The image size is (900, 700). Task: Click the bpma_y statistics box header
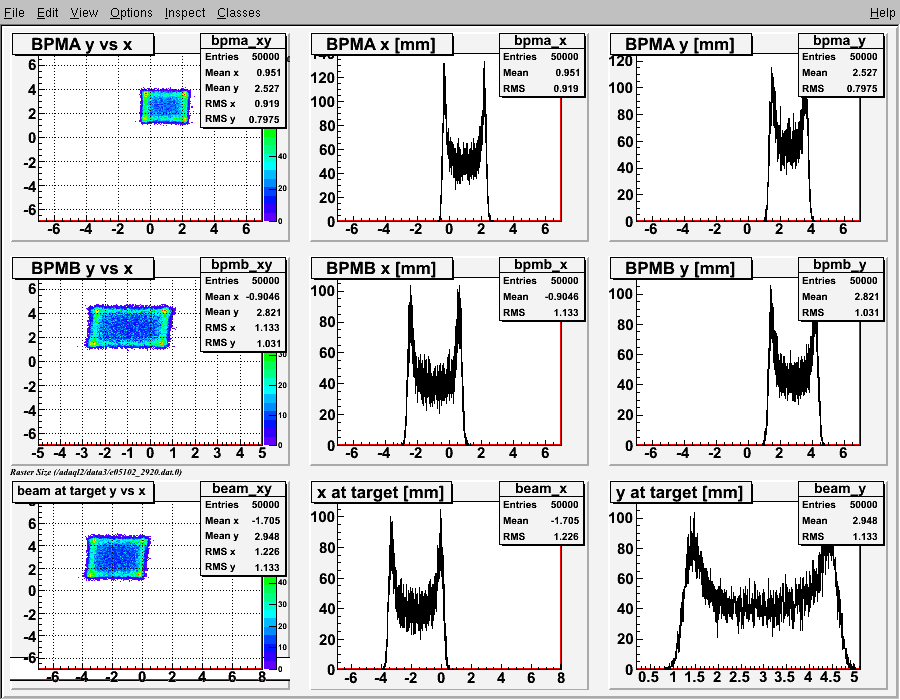pyautogui.click(x=840, y=41)
